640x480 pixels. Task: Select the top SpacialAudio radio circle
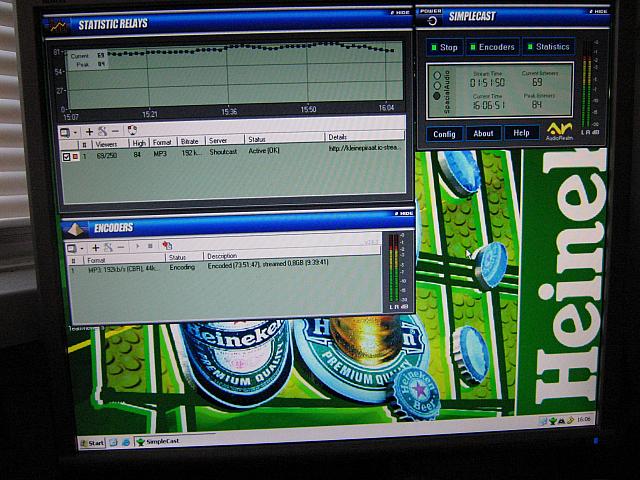[x=437, y=76]
